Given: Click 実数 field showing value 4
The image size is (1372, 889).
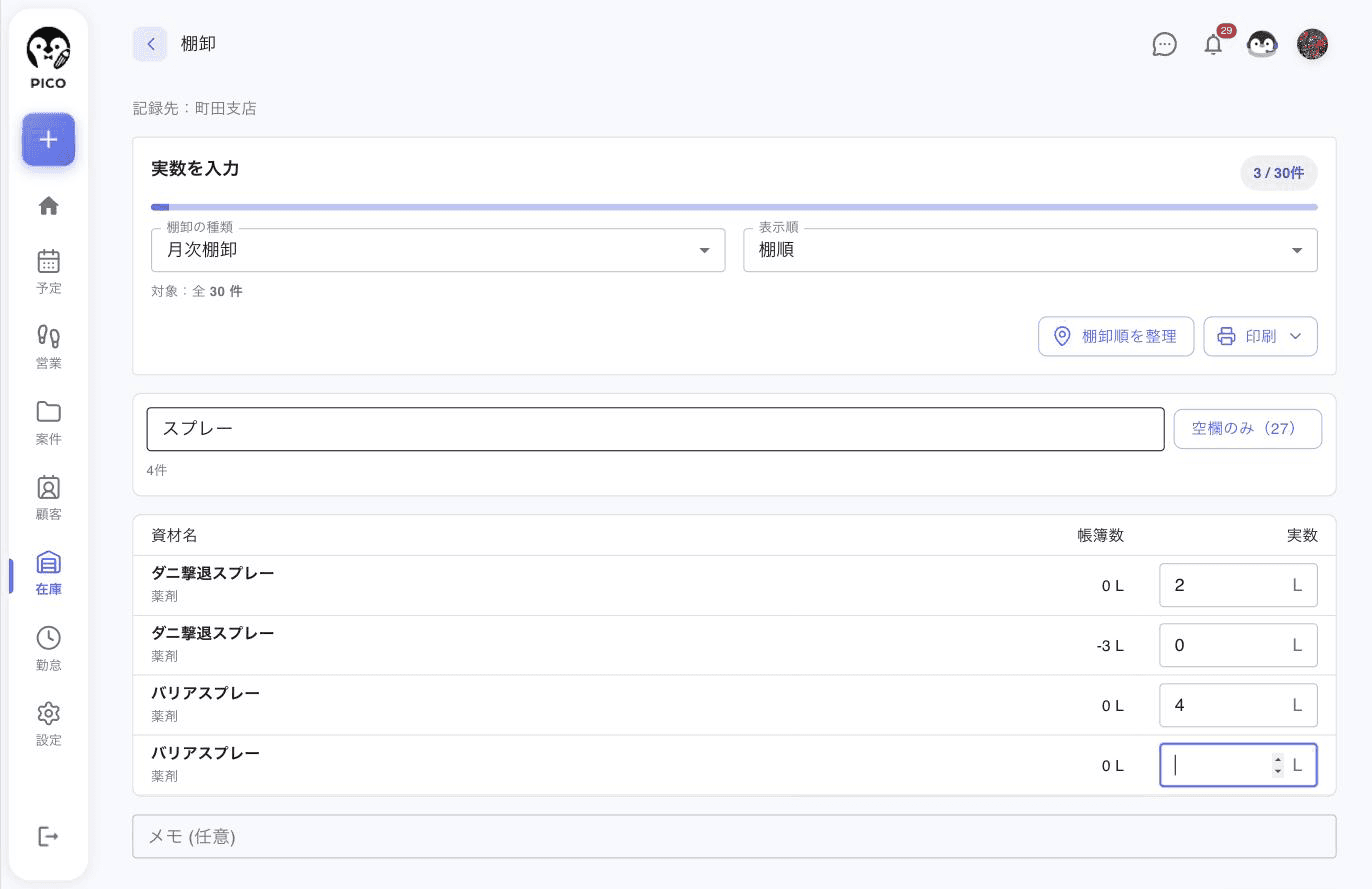Looking at the screenshot, I should coord(1238,705).
